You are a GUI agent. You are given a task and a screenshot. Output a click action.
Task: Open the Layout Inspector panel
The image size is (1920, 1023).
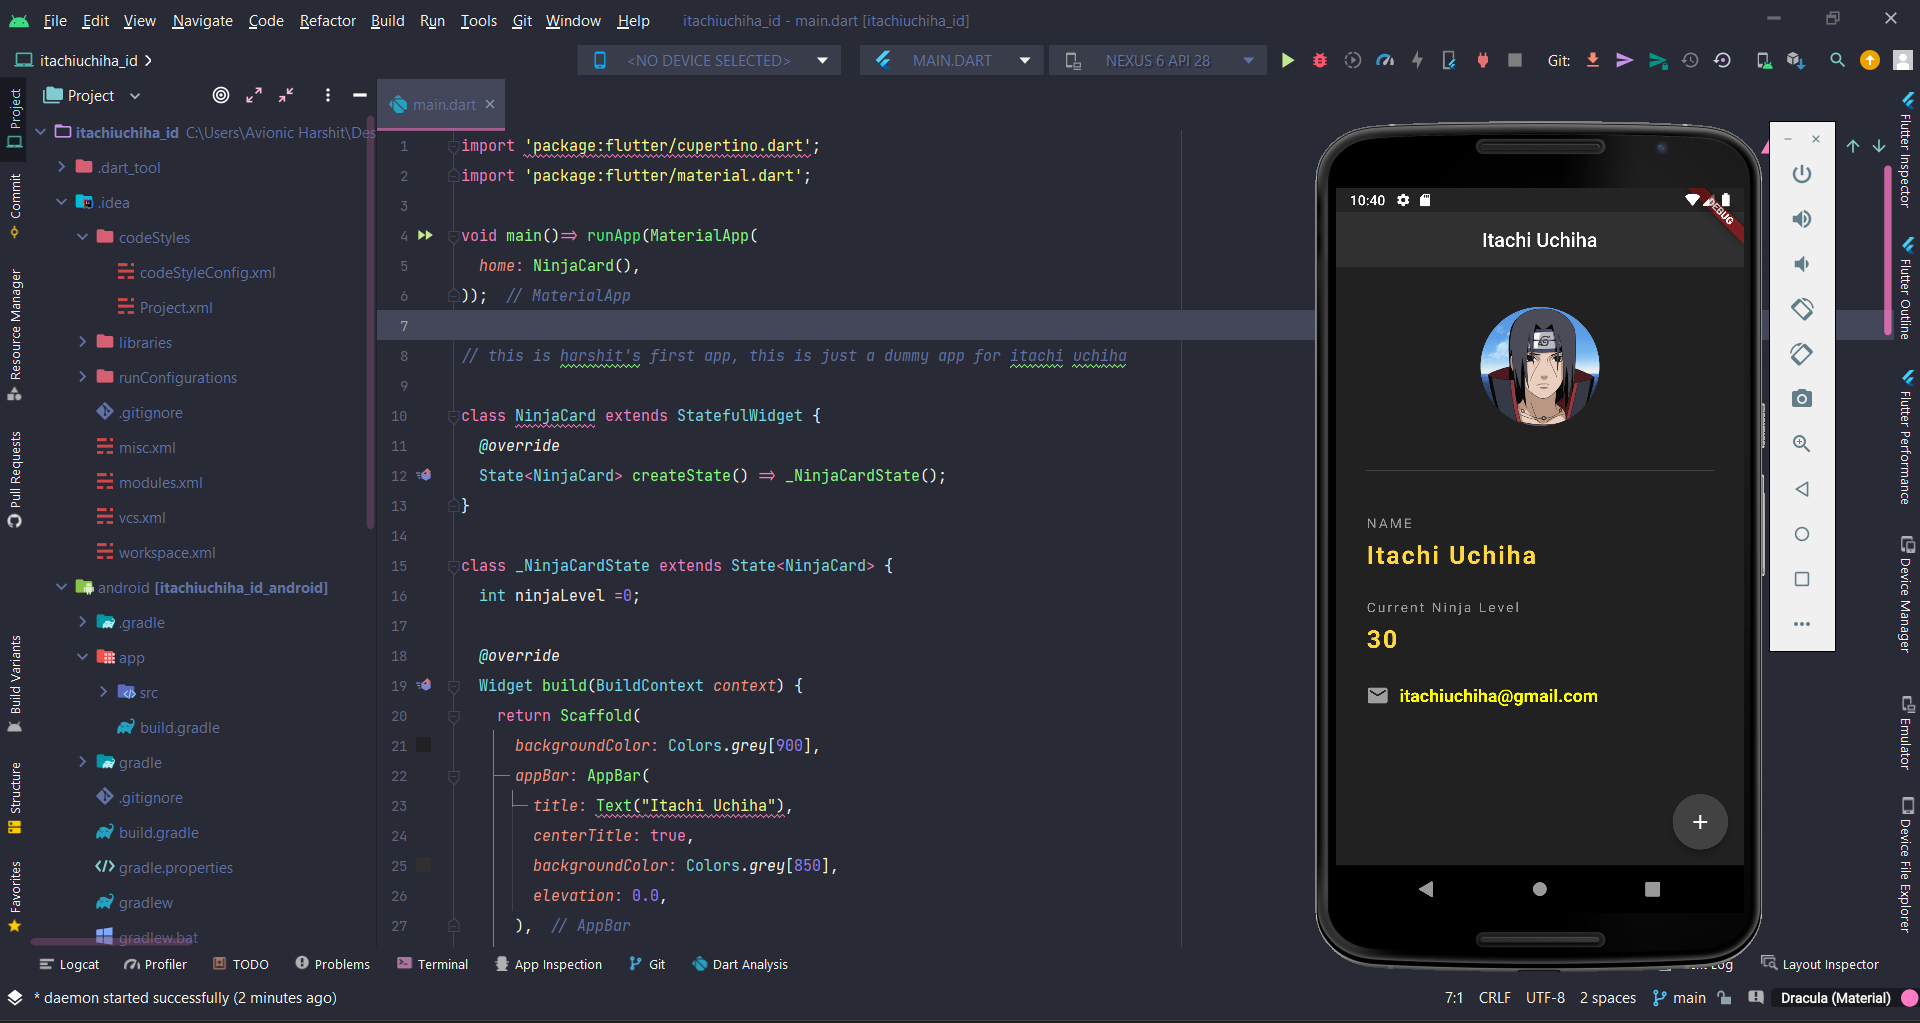[x=1820, y=964]
